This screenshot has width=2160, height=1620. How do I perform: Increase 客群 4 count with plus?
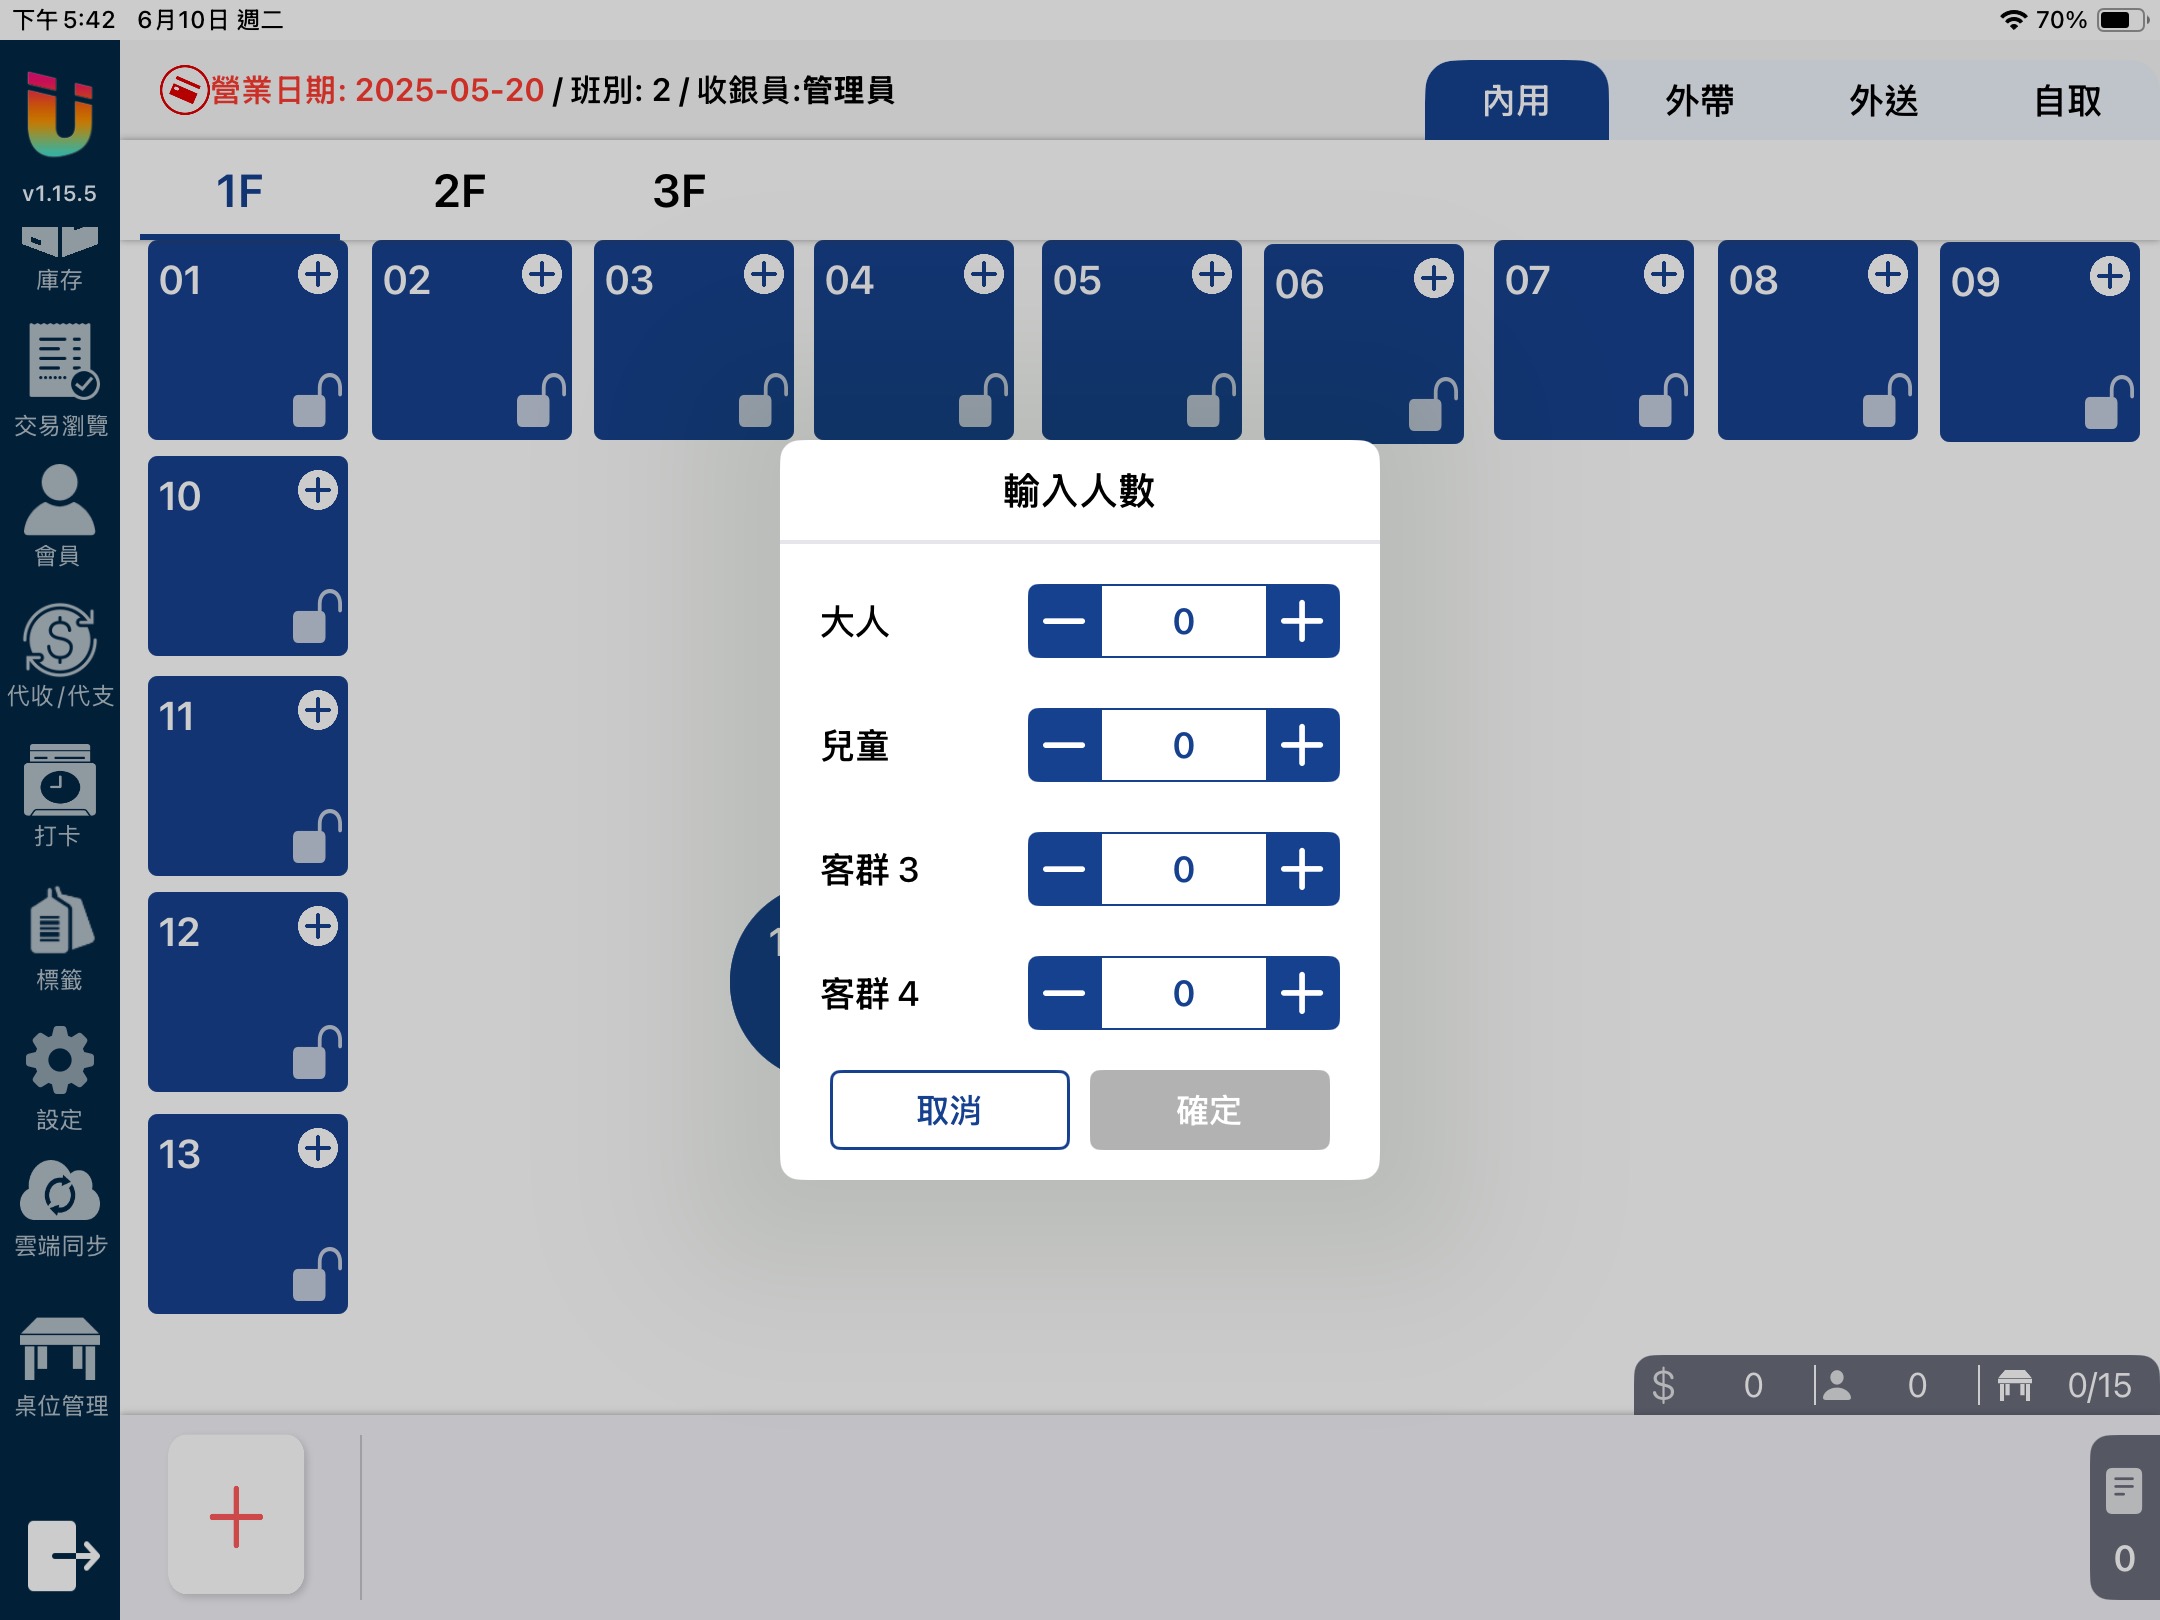click(1302, 993)
